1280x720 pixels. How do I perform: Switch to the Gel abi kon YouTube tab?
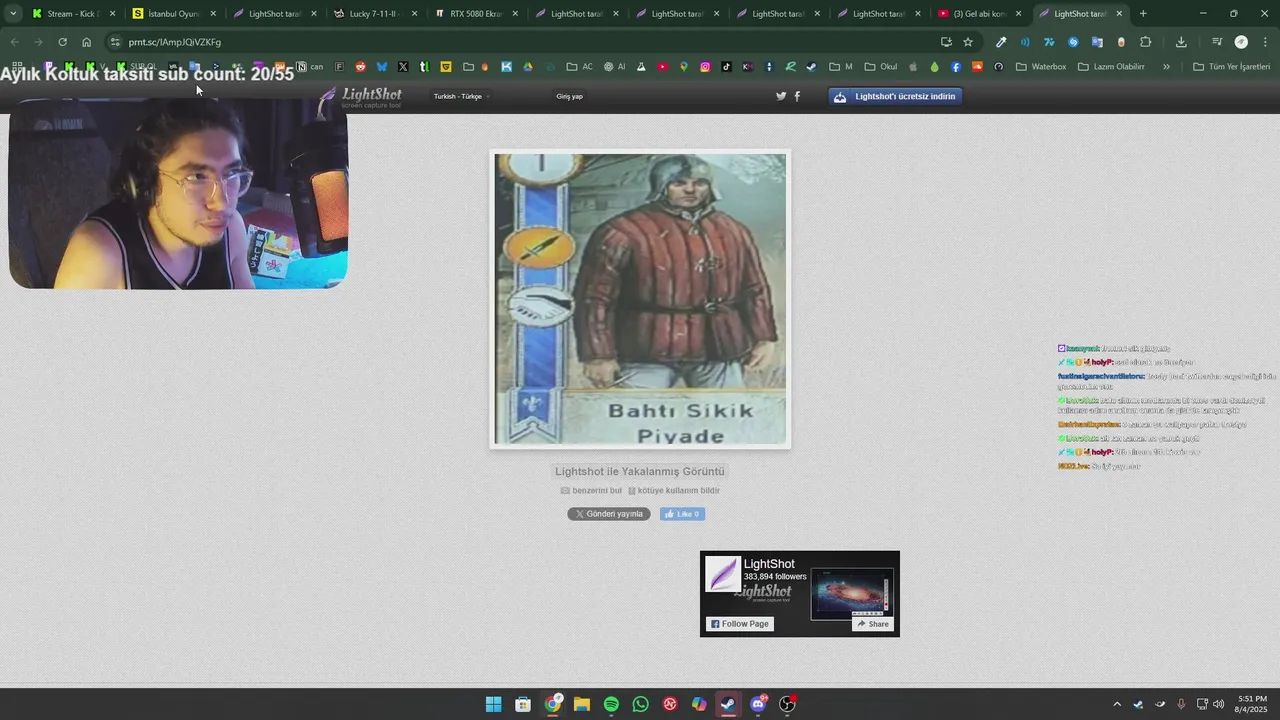[981, 14]
